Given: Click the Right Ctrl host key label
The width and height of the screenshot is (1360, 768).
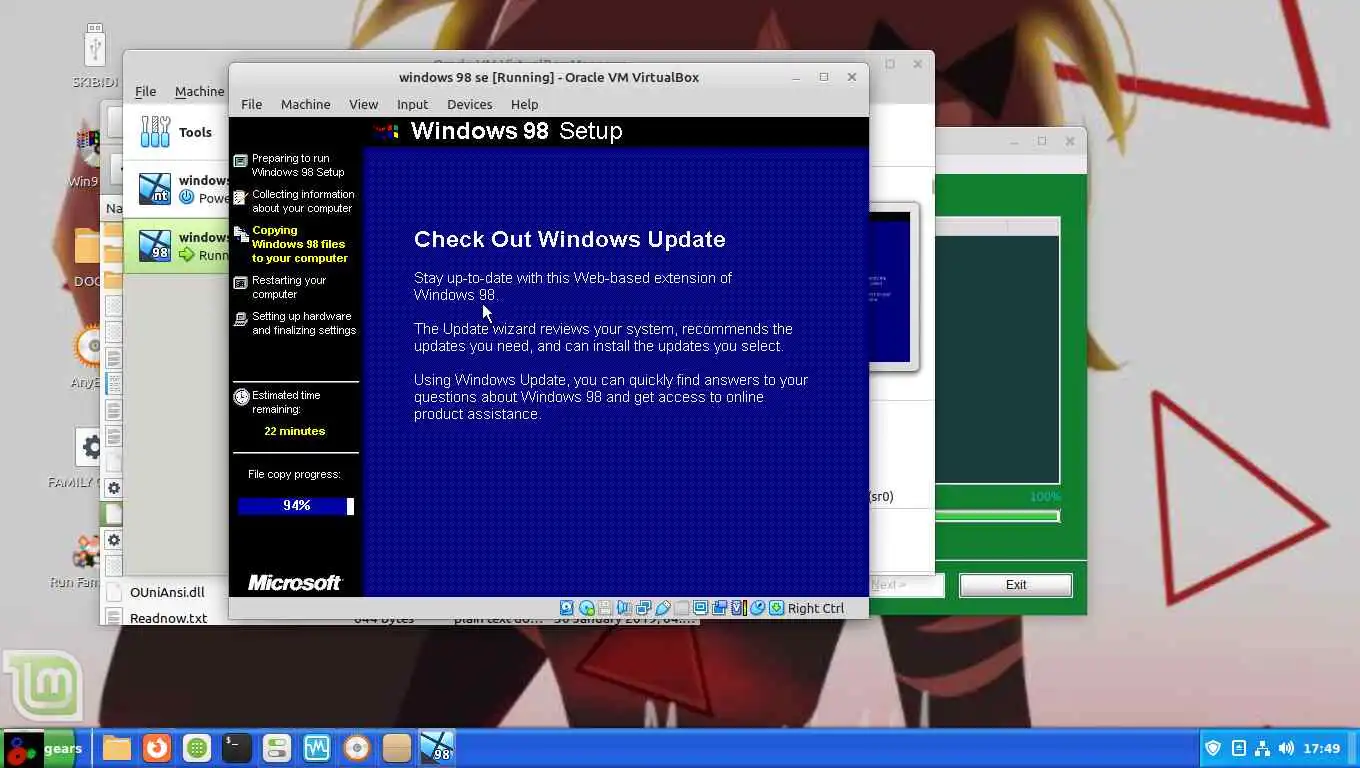Looking at the screenshot, I should pos(815,608).
